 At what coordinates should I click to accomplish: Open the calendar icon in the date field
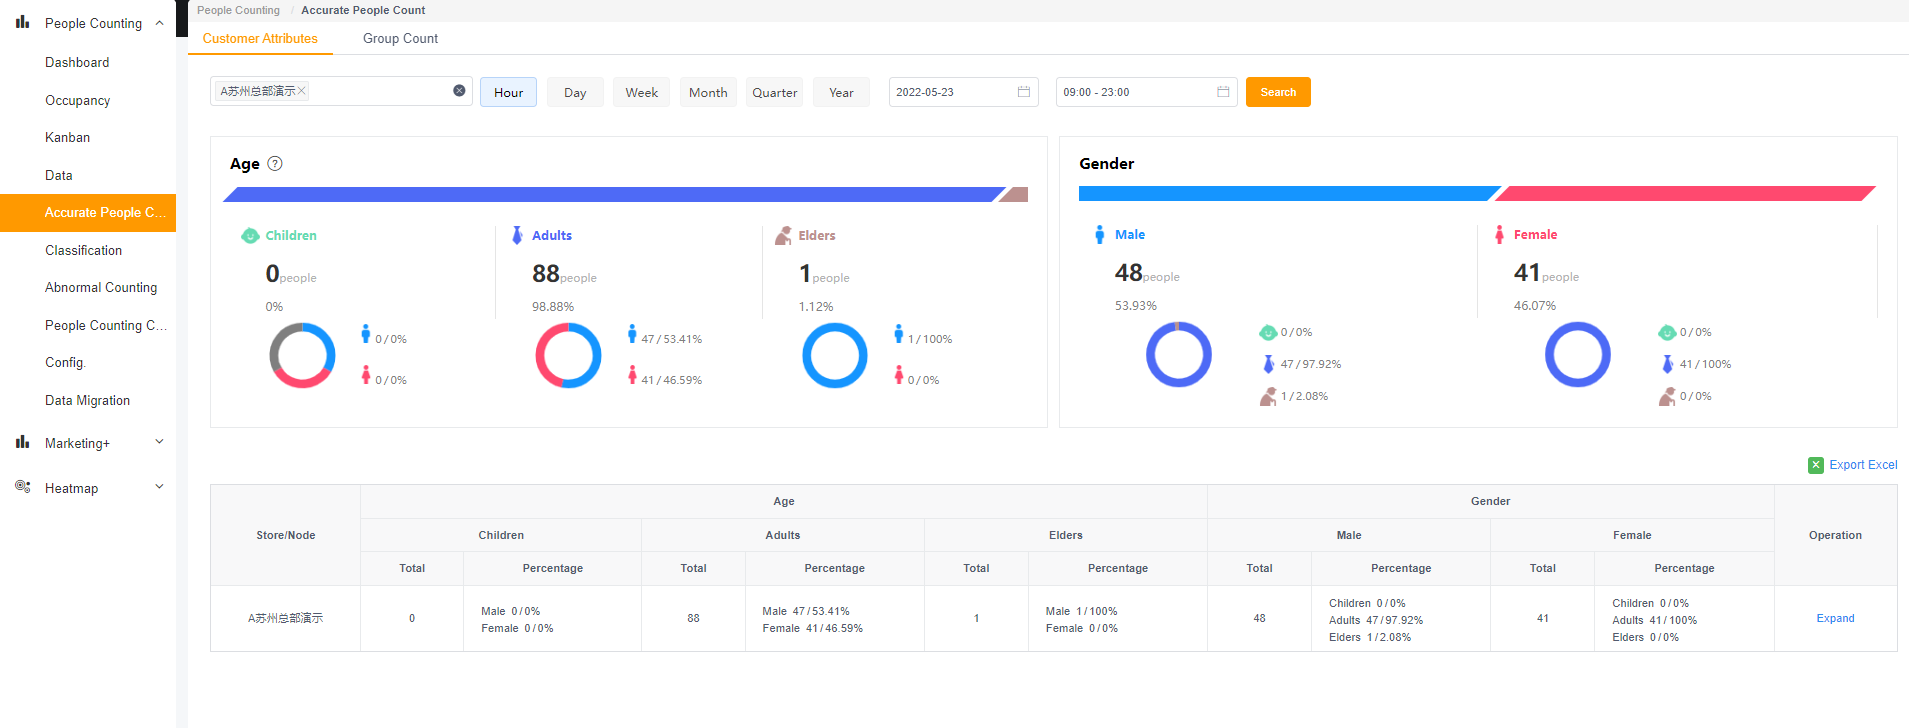[1023, 92]
